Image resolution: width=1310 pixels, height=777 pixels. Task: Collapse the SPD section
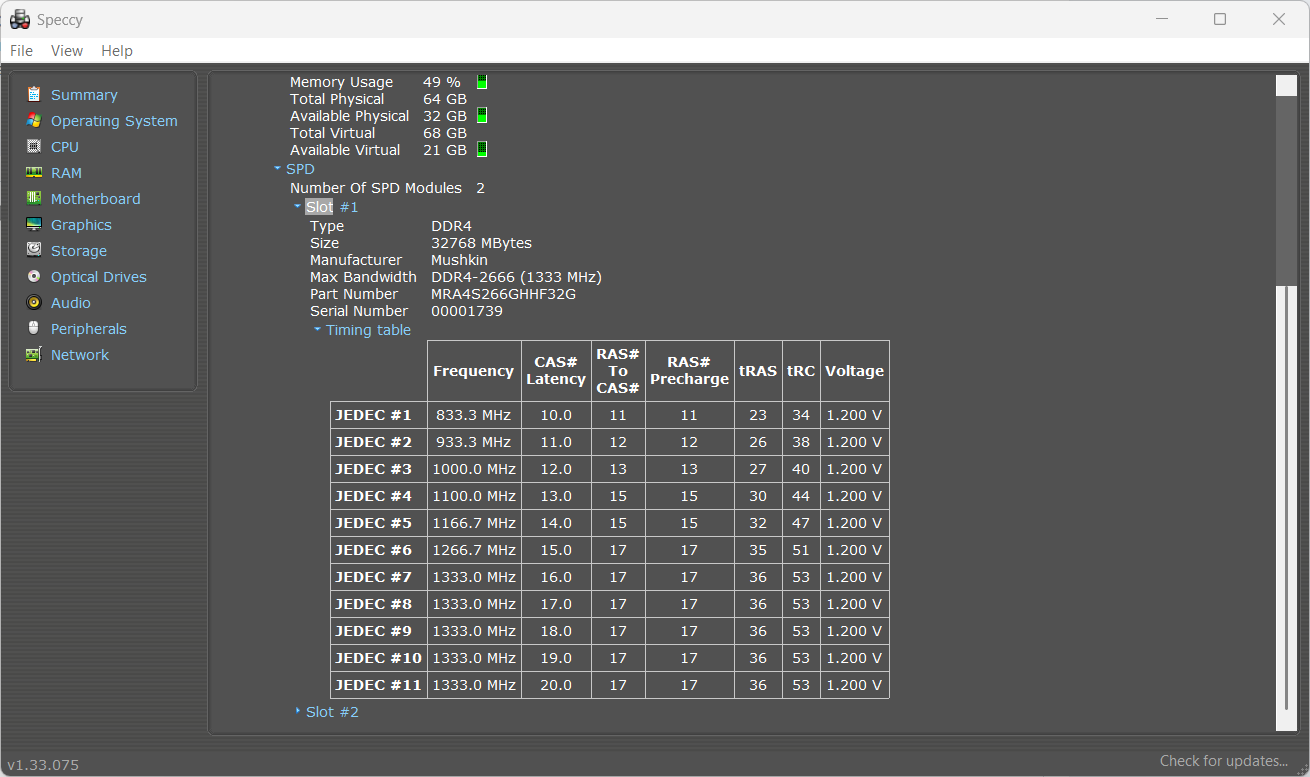coord(278,169)
